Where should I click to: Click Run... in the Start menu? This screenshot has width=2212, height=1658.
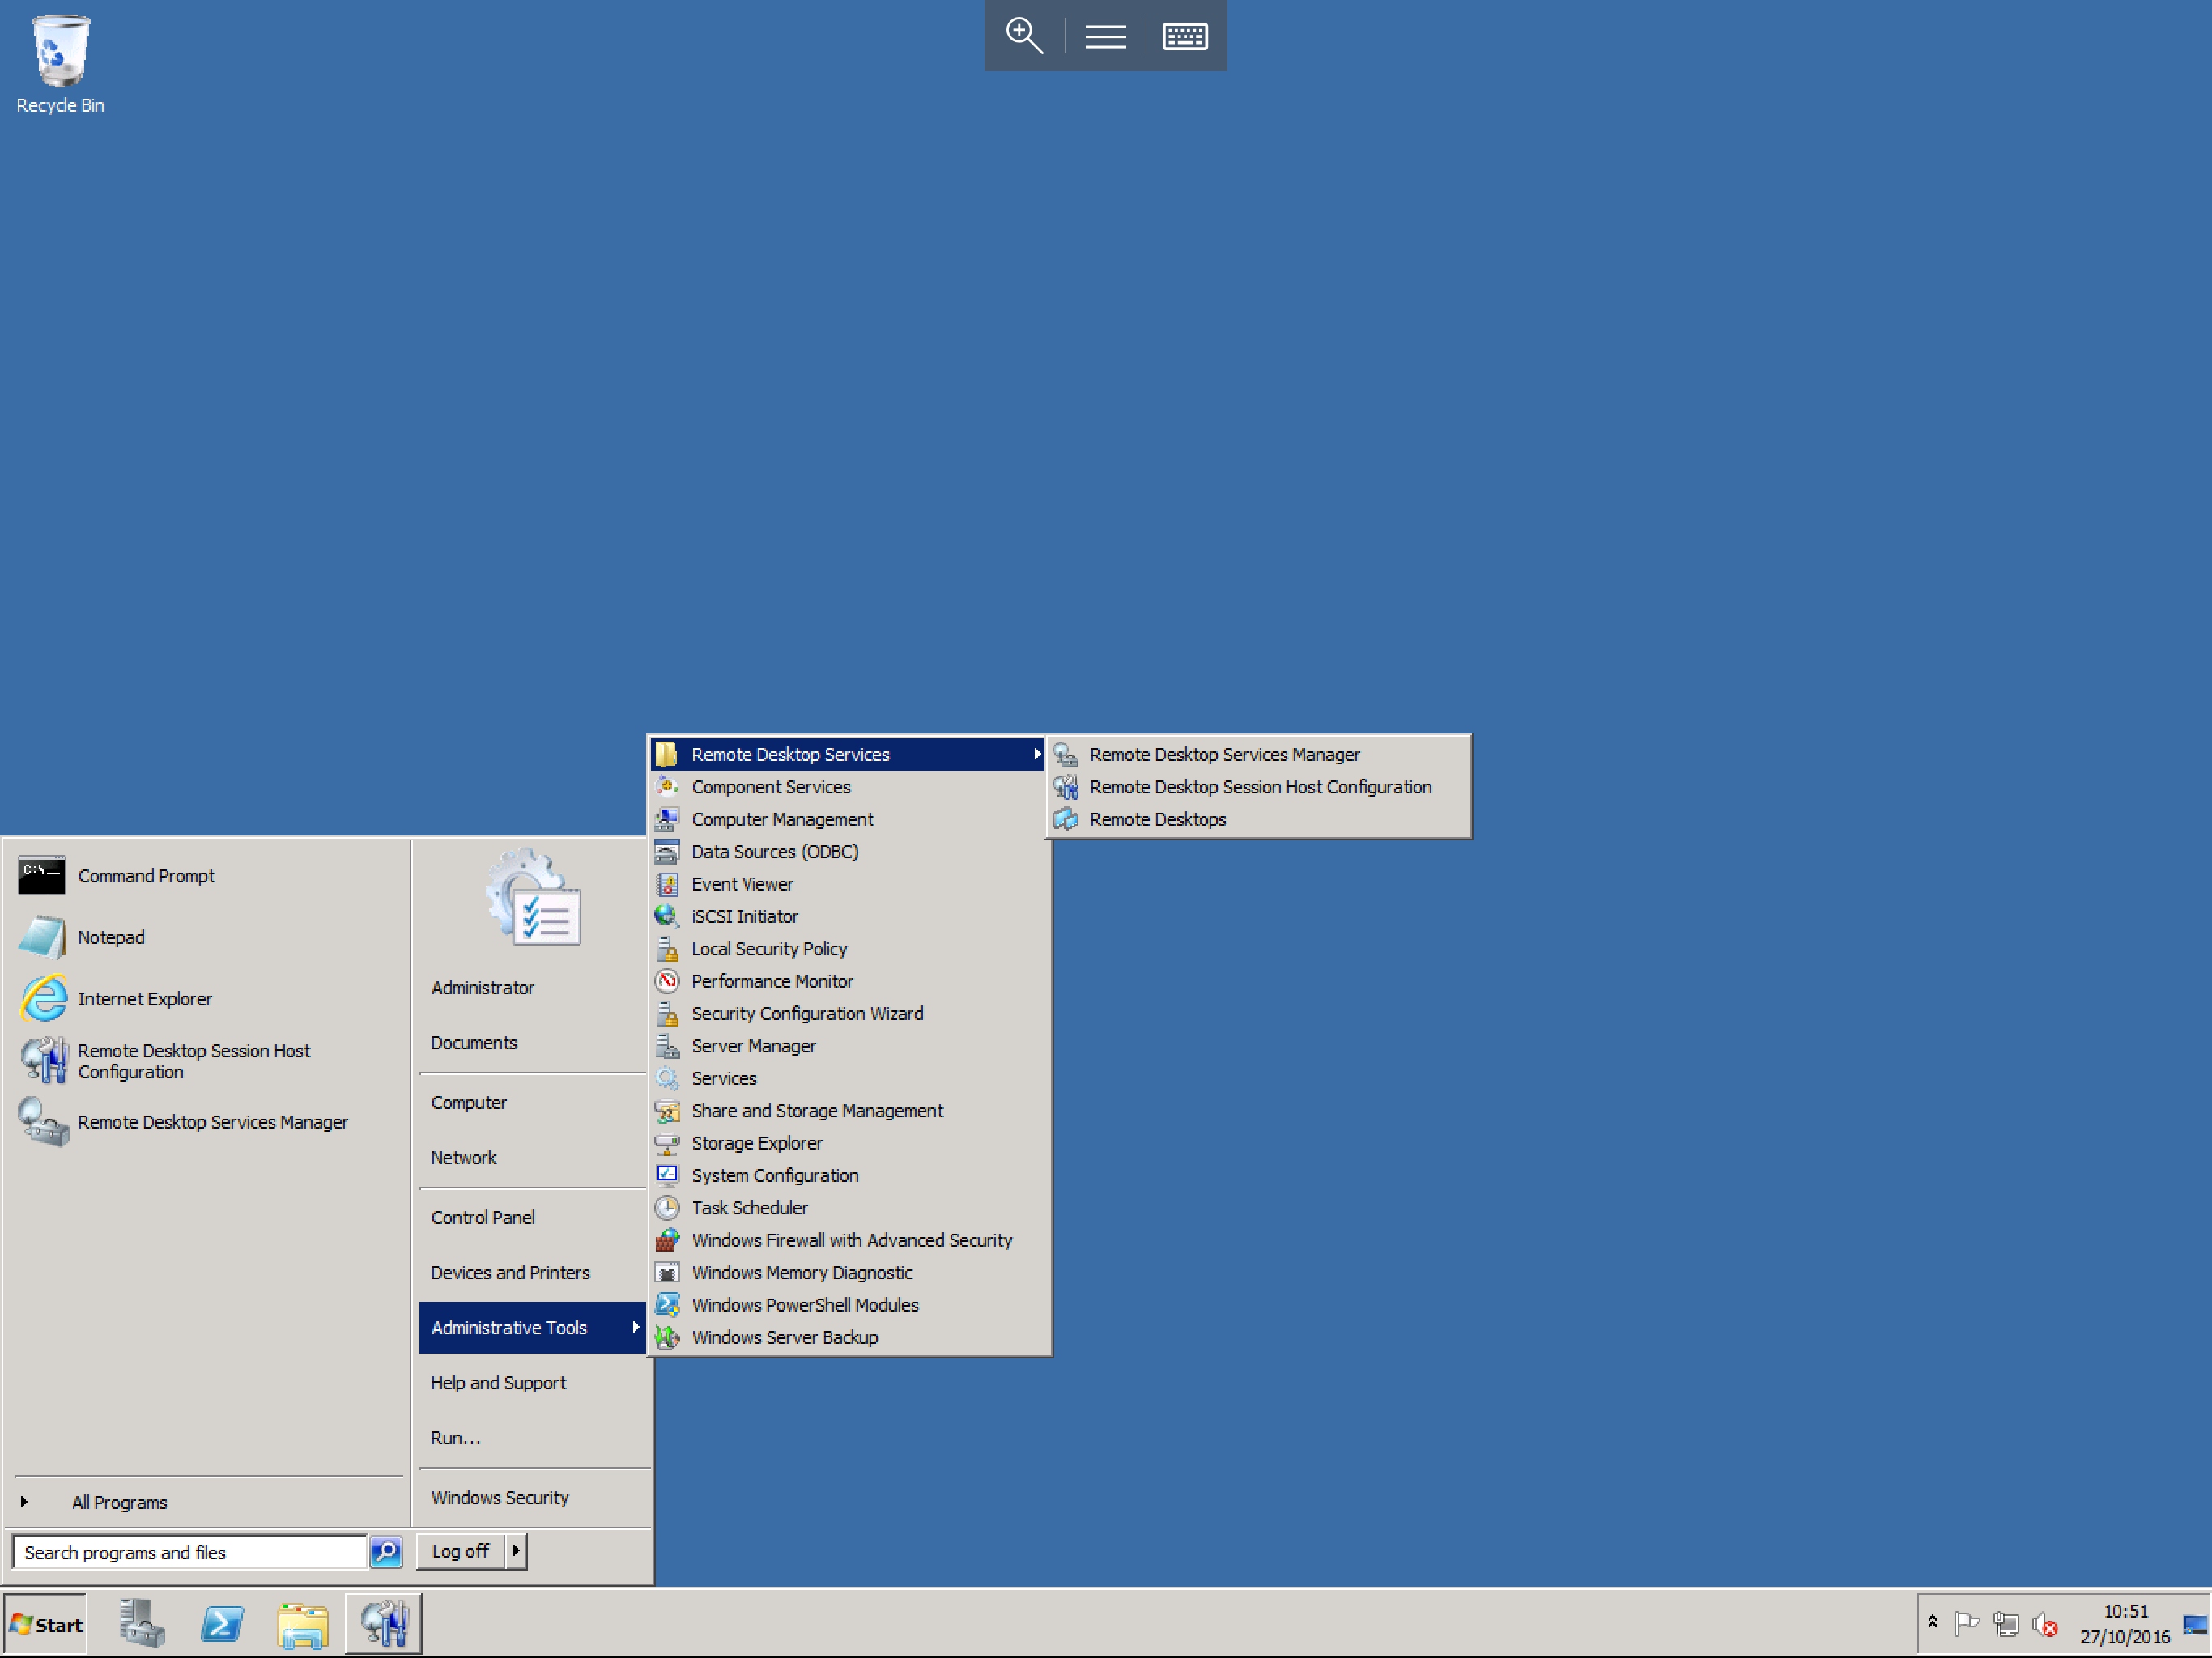533,1437
